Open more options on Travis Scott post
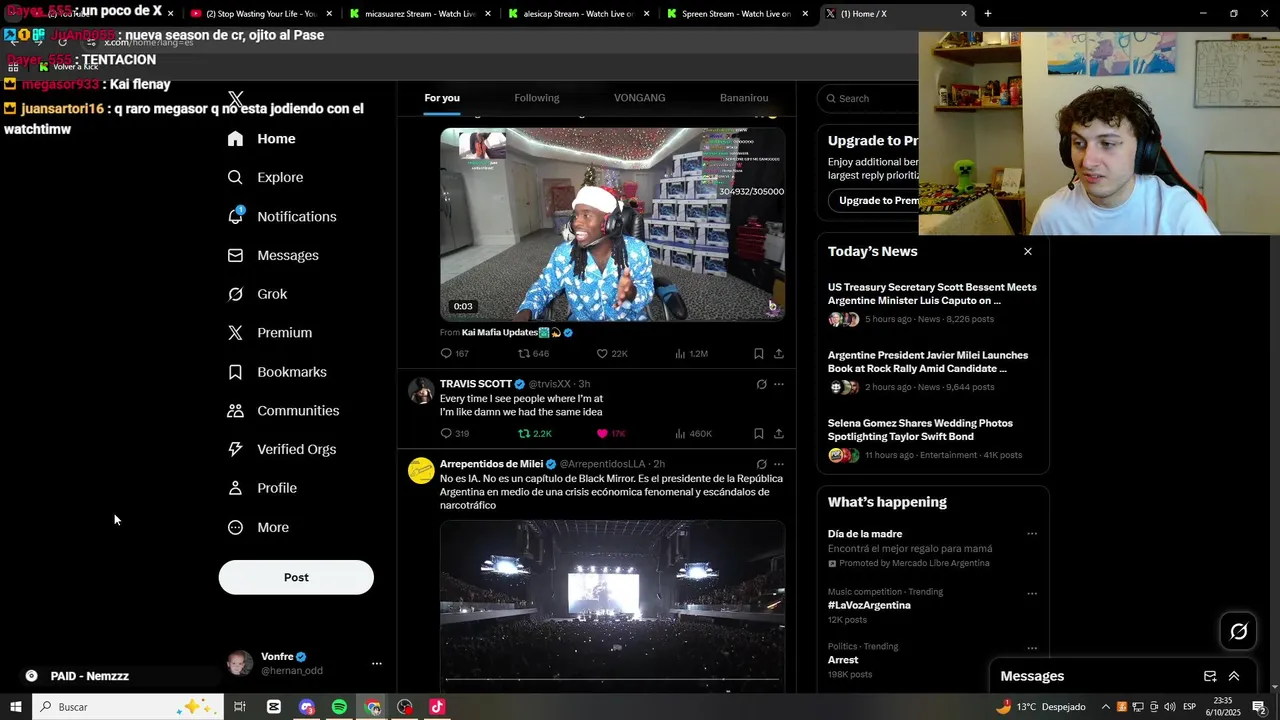1280x720 pixels. pyautogui.click(x=778, y=384)
